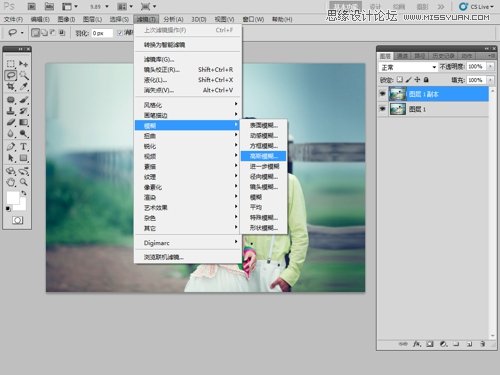Open the 图像(I) menu
This screenshot has height=375, width=500.
(66, 19)
